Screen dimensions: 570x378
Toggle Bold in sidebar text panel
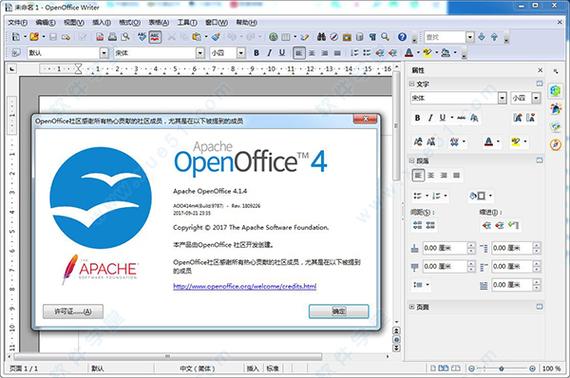pos(418,118)
